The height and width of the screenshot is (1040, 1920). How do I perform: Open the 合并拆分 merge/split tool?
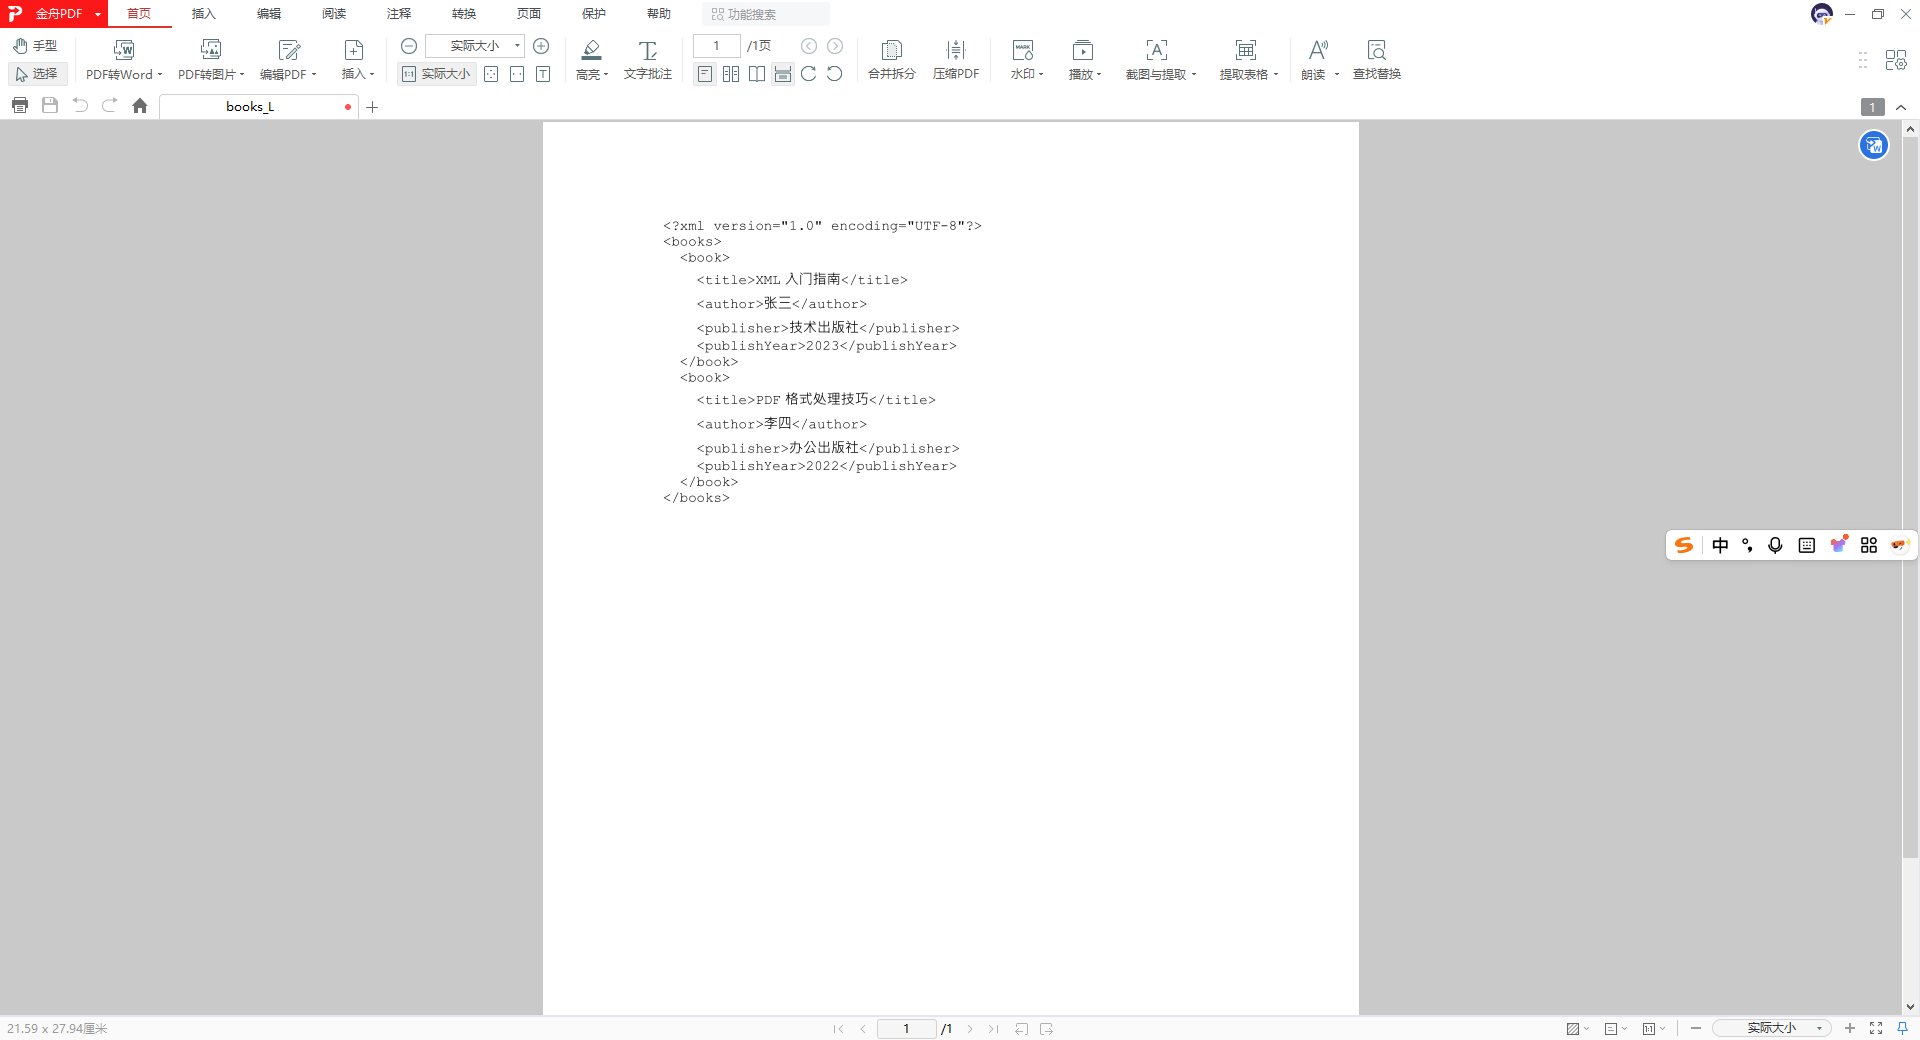(892, 60)
